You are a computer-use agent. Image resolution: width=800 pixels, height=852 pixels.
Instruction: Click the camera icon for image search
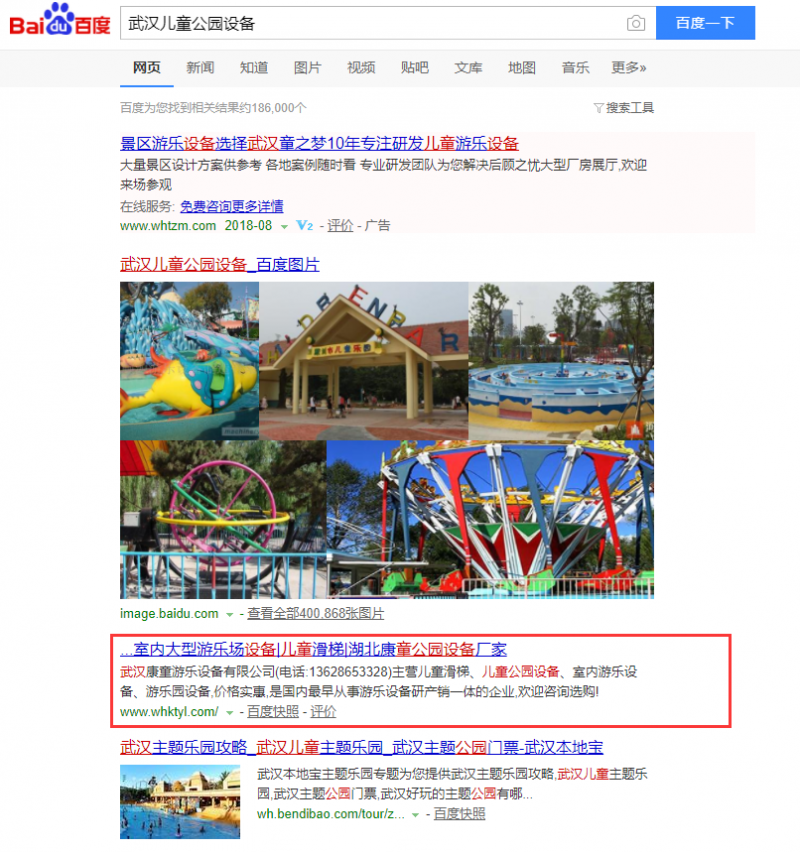click(x=636, y=22)
